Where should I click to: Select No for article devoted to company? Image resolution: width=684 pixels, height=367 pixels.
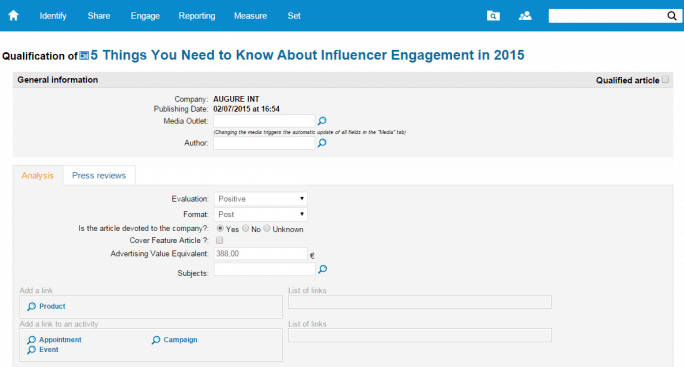point(246,228)
